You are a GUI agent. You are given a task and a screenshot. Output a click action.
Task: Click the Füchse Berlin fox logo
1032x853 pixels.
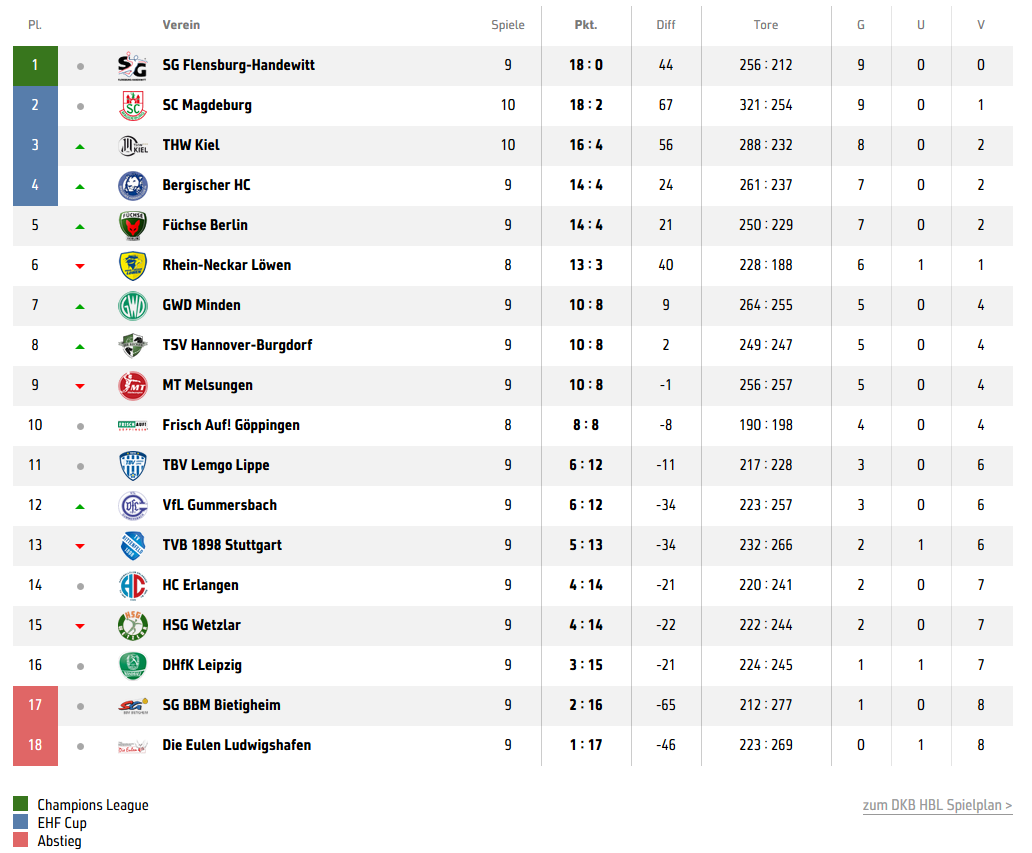click(133, 226)
